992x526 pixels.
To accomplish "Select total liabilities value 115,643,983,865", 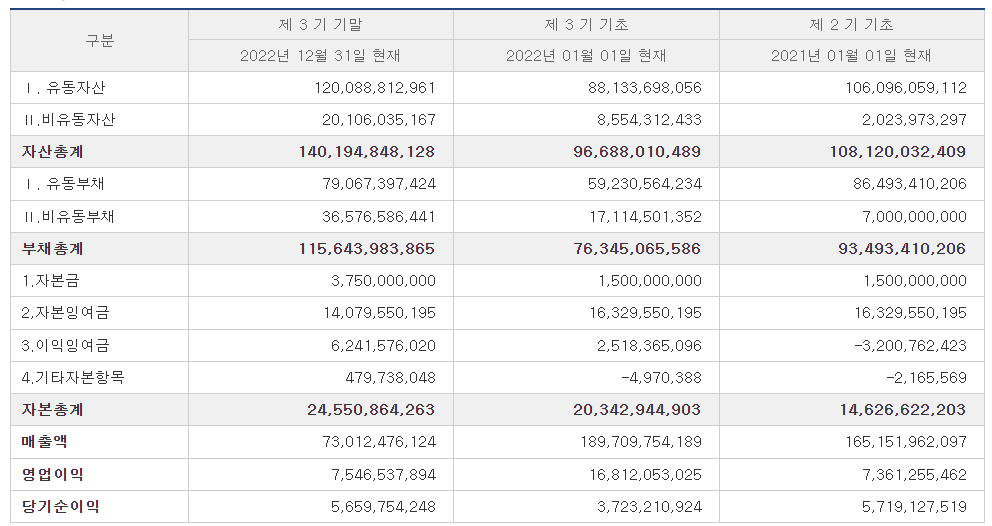I will pos(367,249).
